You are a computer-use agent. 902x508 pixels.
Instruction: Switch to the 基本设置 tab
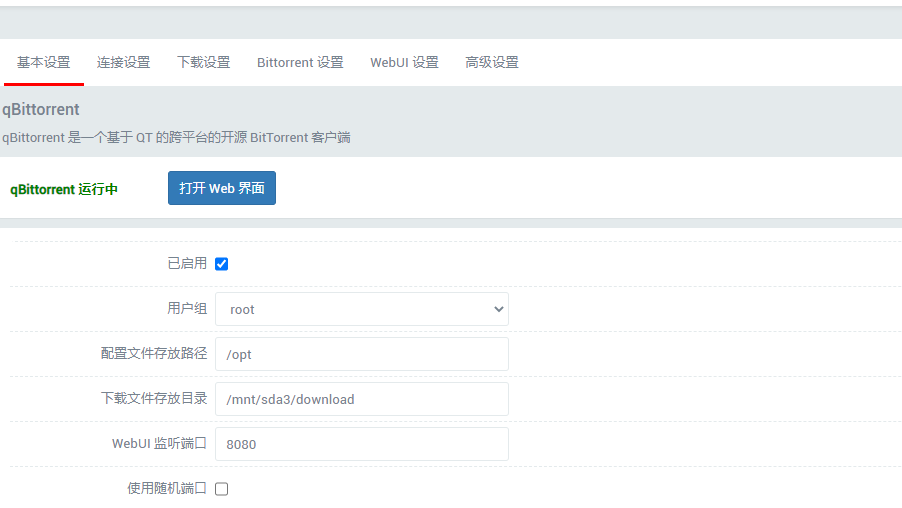(x=44, y=63)
